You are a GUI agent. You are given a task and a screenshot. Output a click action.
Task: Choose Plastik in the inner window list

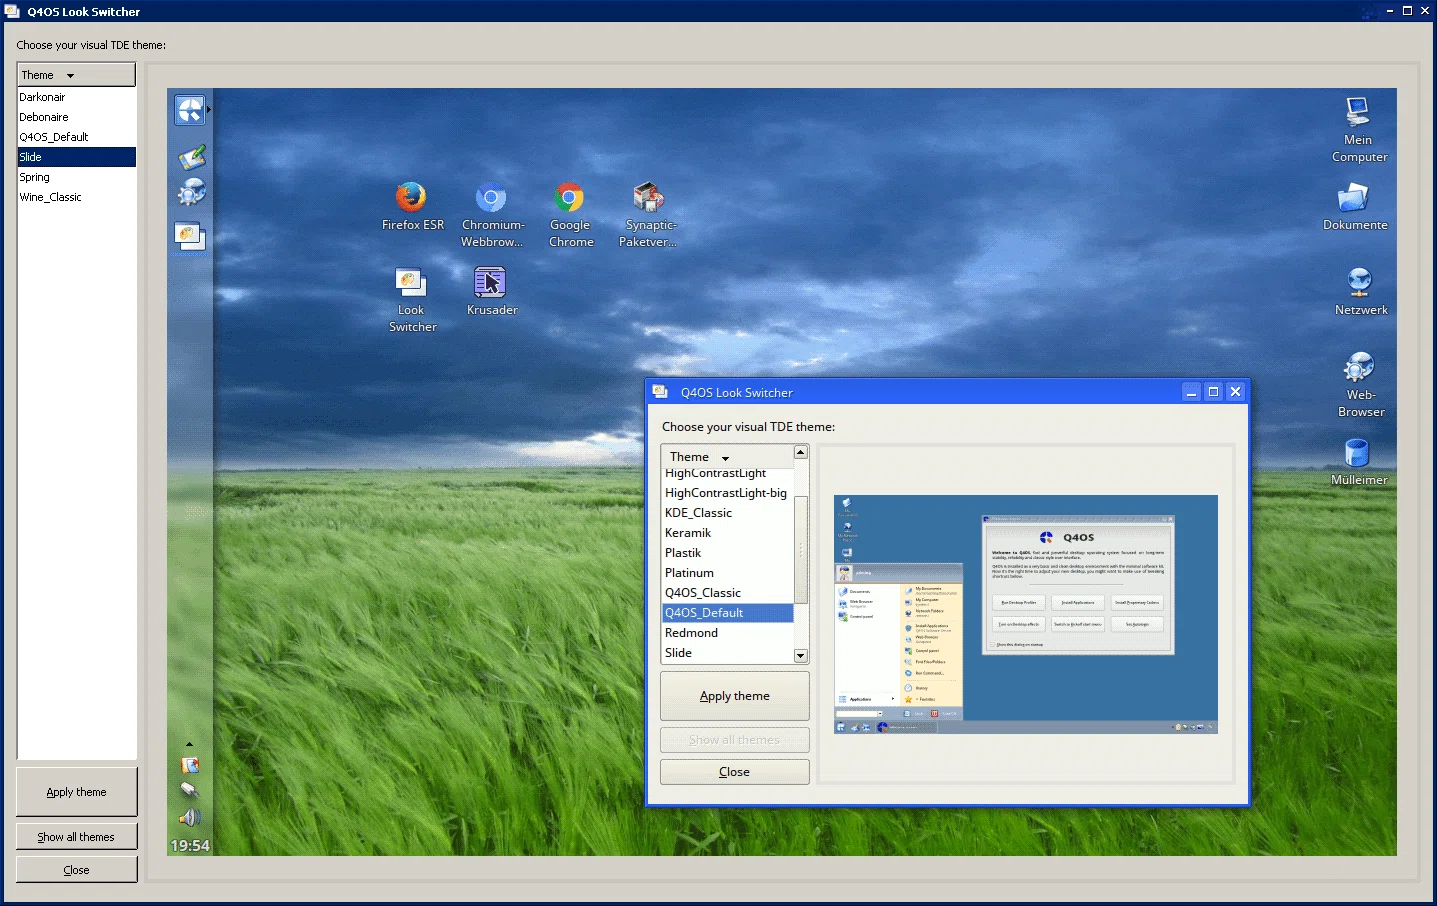727,553
